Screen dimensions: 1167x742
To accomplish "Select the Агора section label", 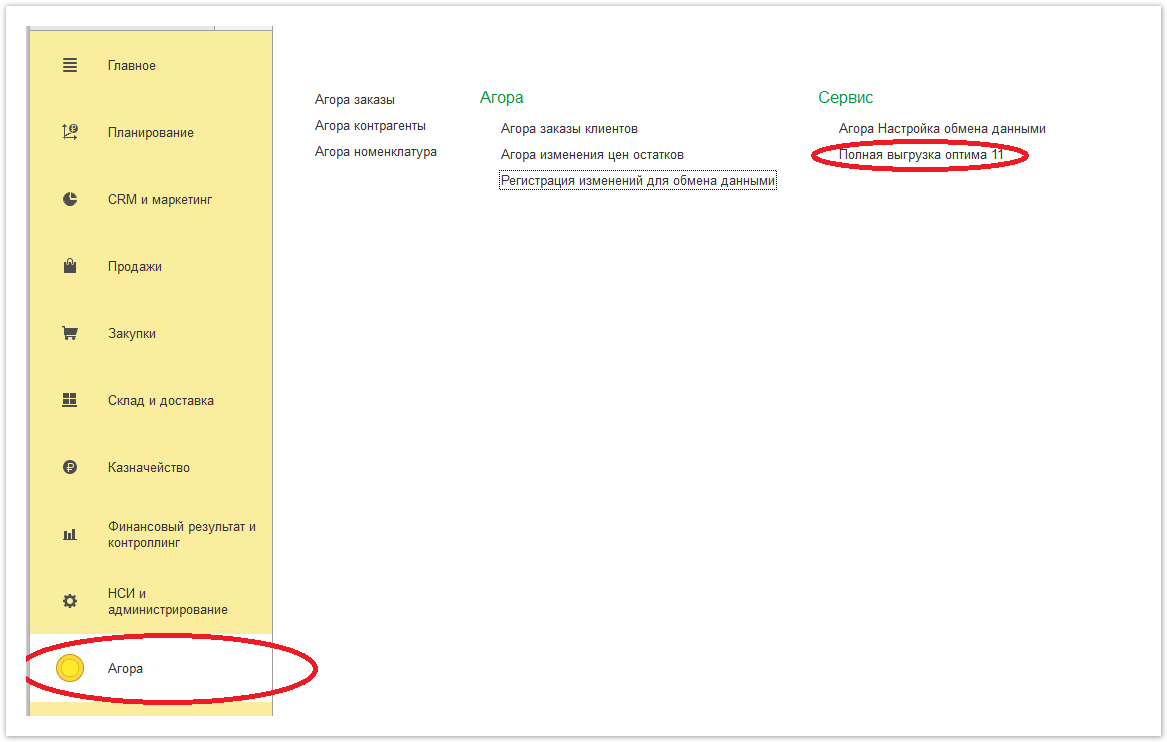I will 125,668.
